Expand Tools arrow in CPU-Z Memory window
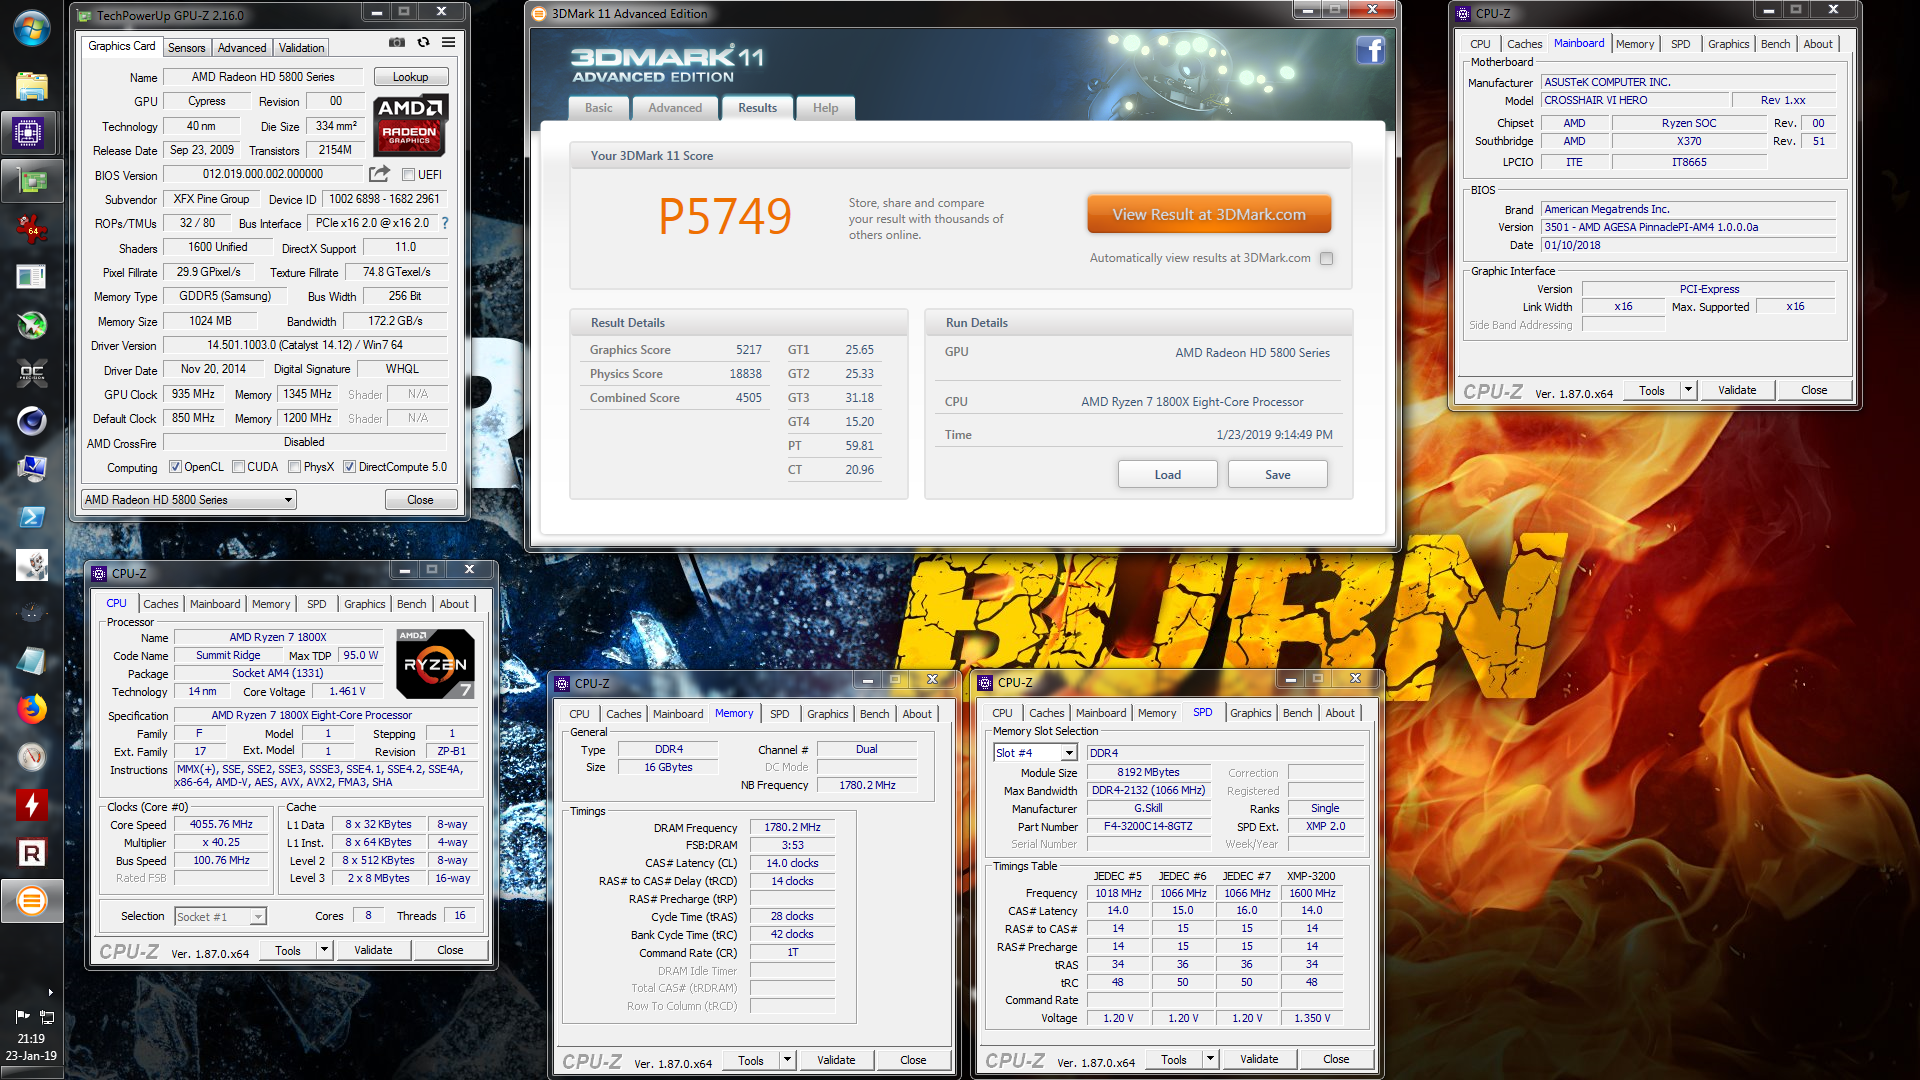Image resolution: width=1920 pixels, height=1080 pixels. coord(787,1060)
